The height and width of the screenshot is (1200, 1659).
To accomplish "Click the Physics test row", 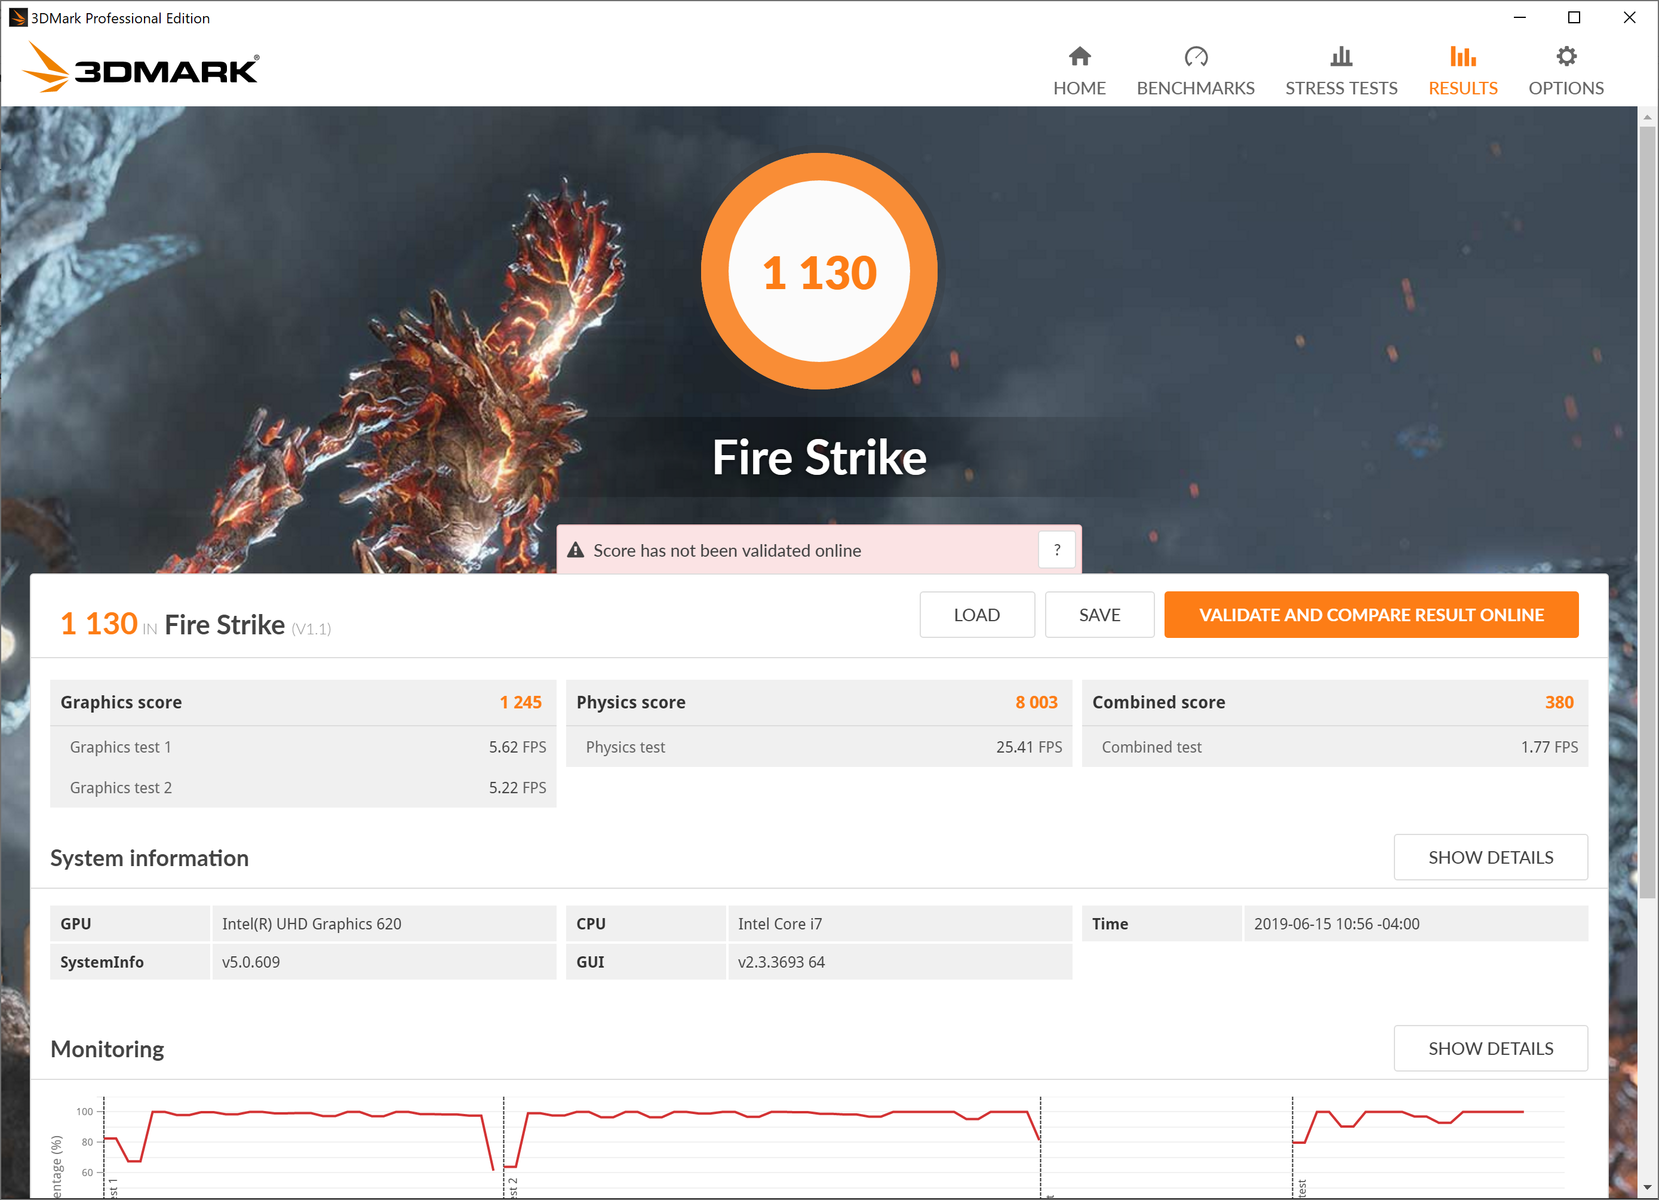I will 819,747.
